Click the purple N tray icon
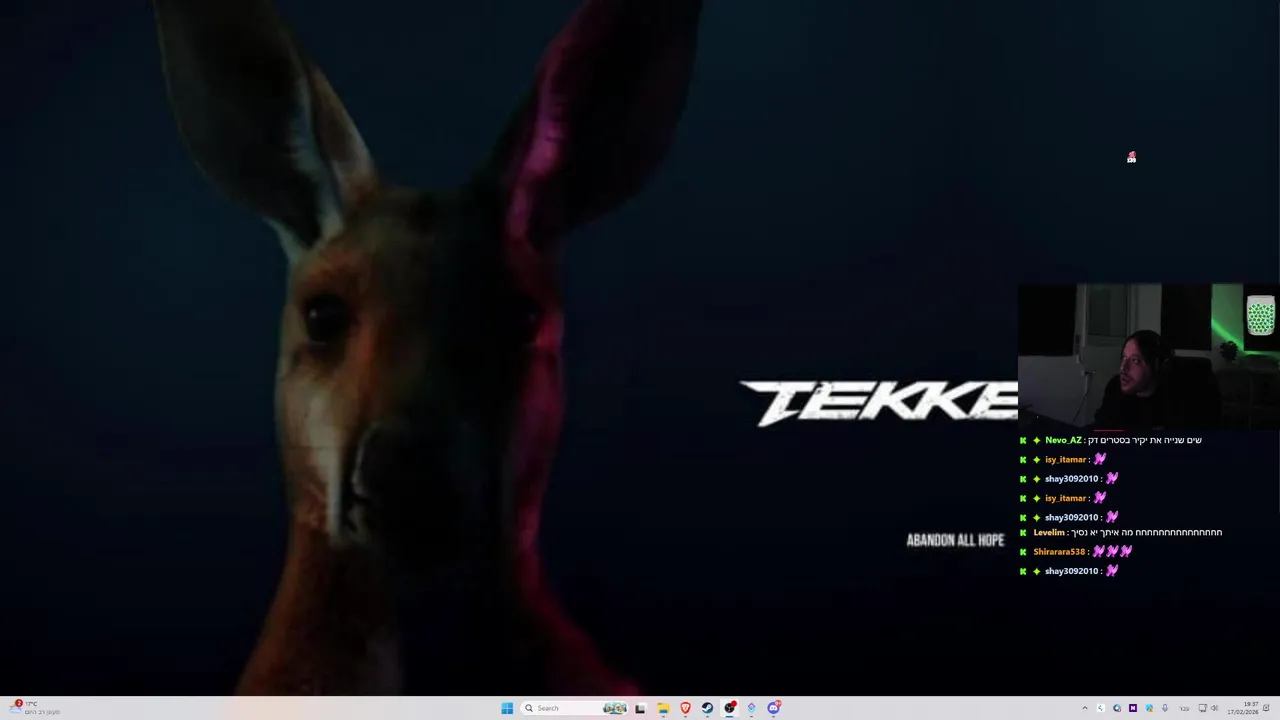Viewport: 1280px width, 720px height. click(1133, 708)
